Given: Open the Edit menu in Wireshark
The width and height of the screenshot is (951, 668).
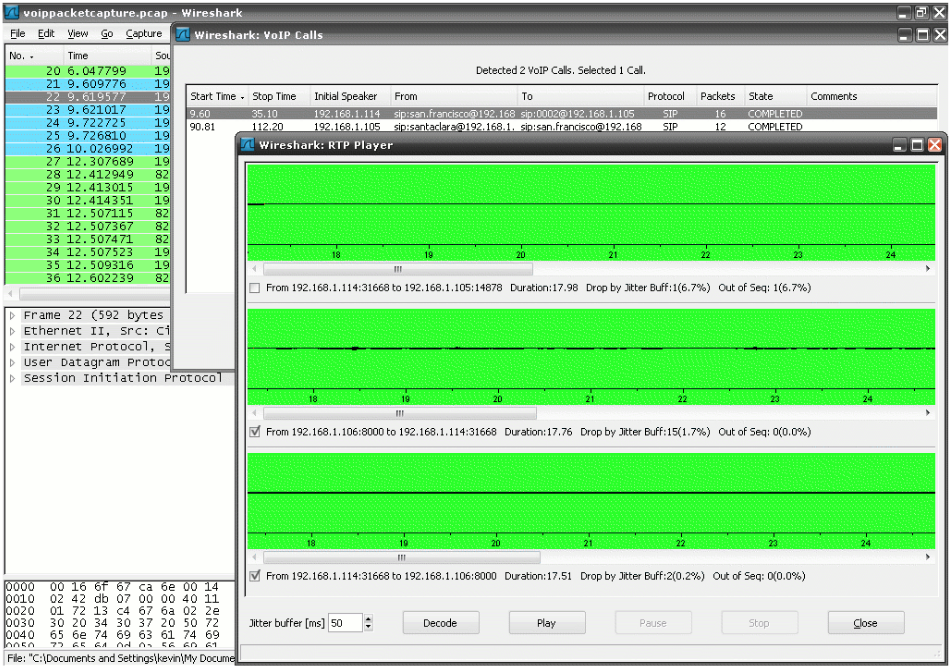Looking at the screenshot, I should 46,33.
